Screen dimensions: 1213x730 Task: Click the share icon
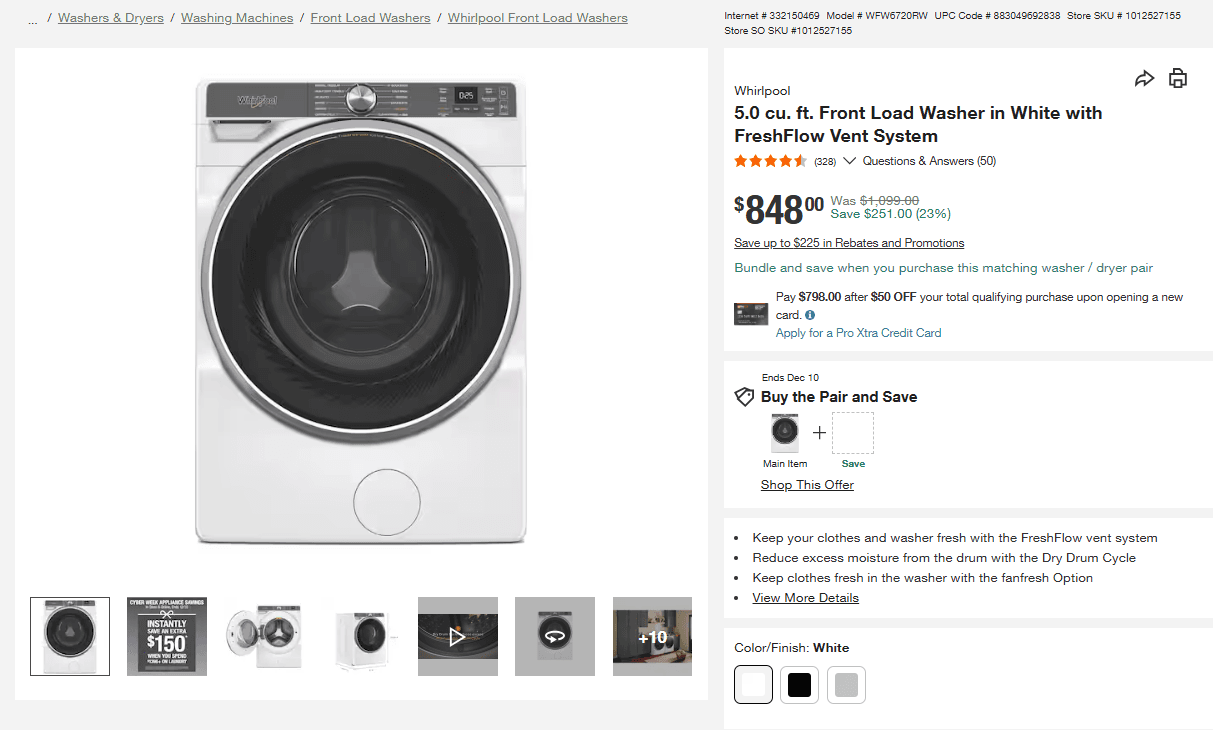pos(1144,77)
